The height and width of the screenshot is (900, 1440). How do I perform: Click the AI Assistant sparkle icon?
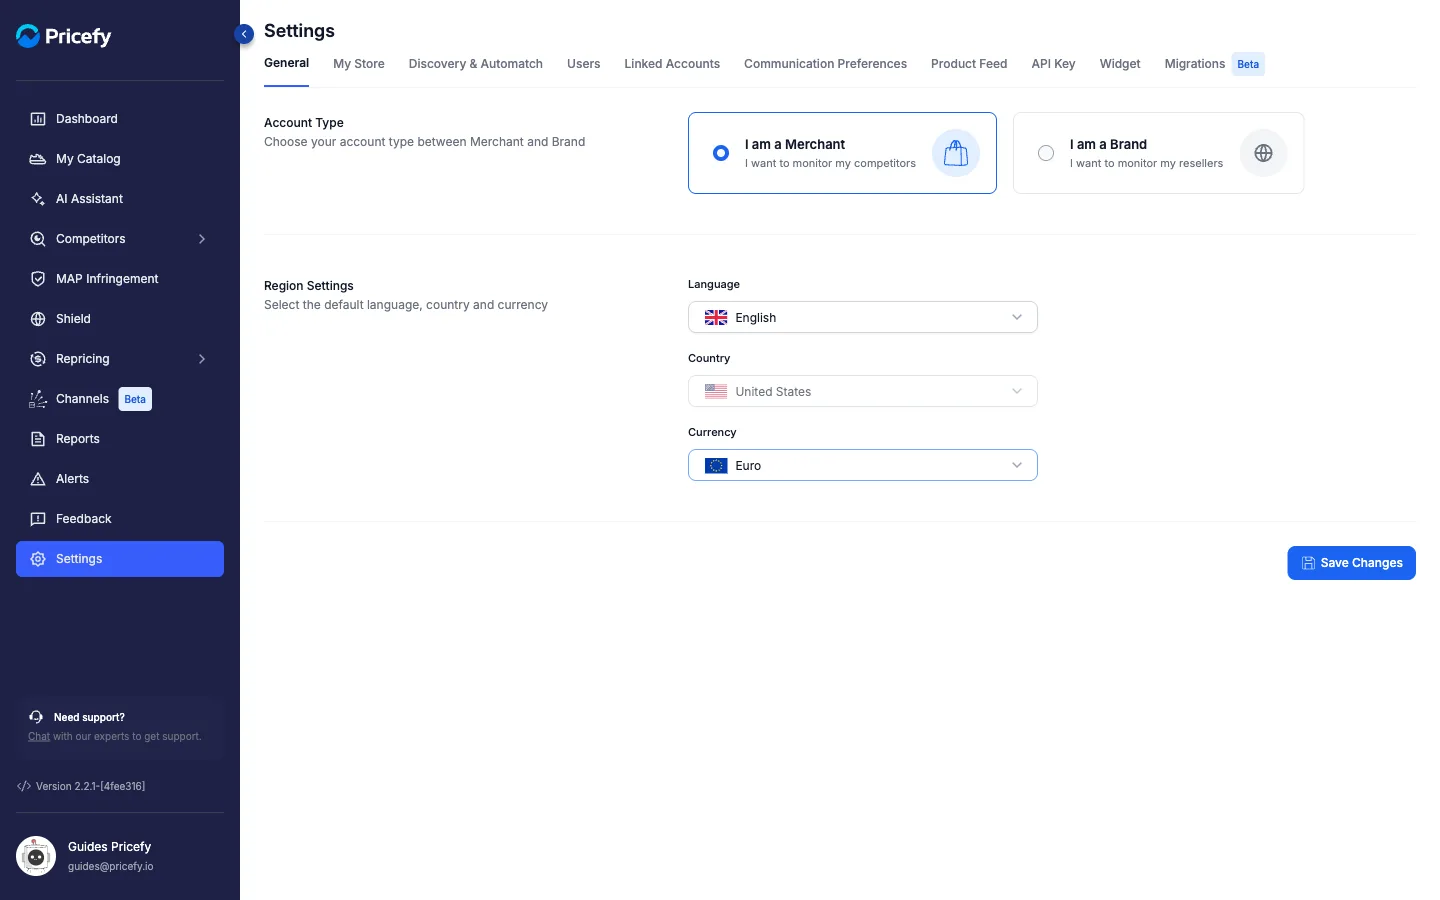(38, 199)
